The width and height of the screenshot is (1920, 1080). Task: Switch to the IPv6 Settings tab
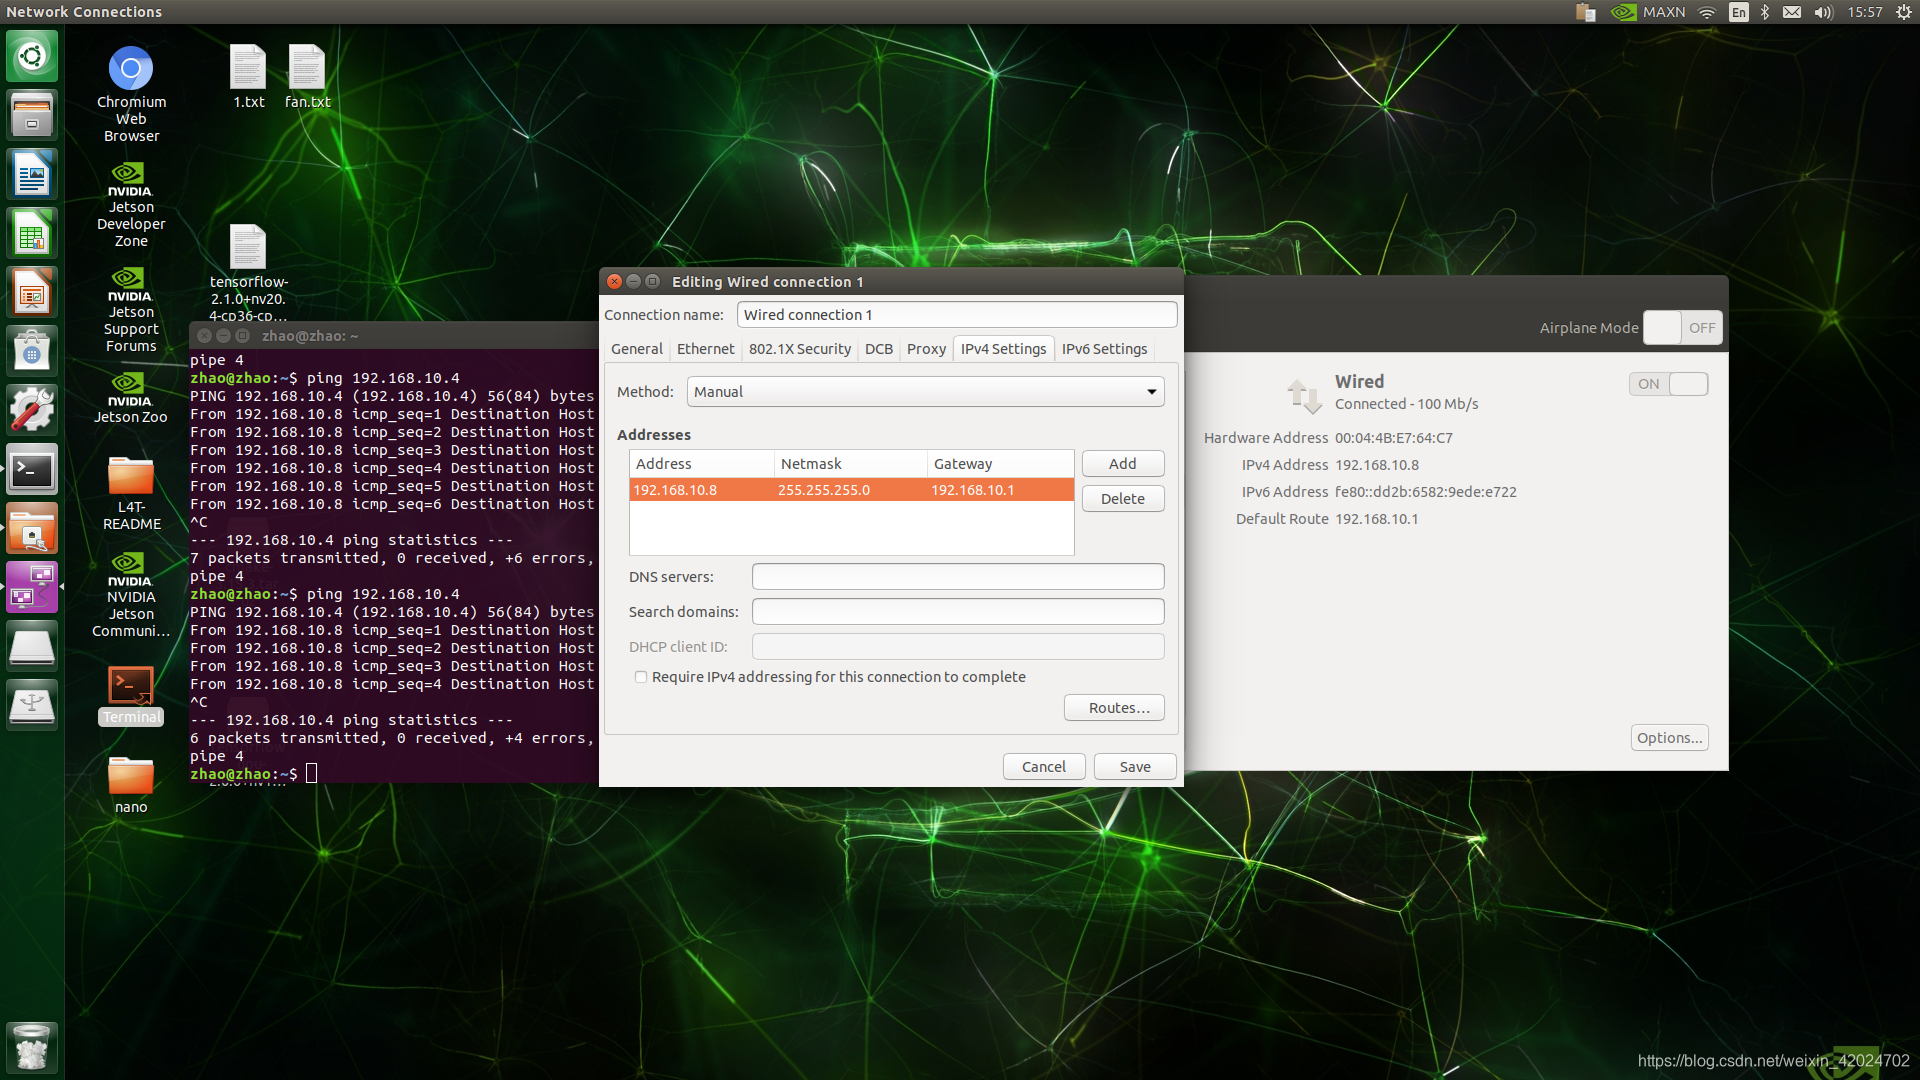click(x=1104, y=349)
